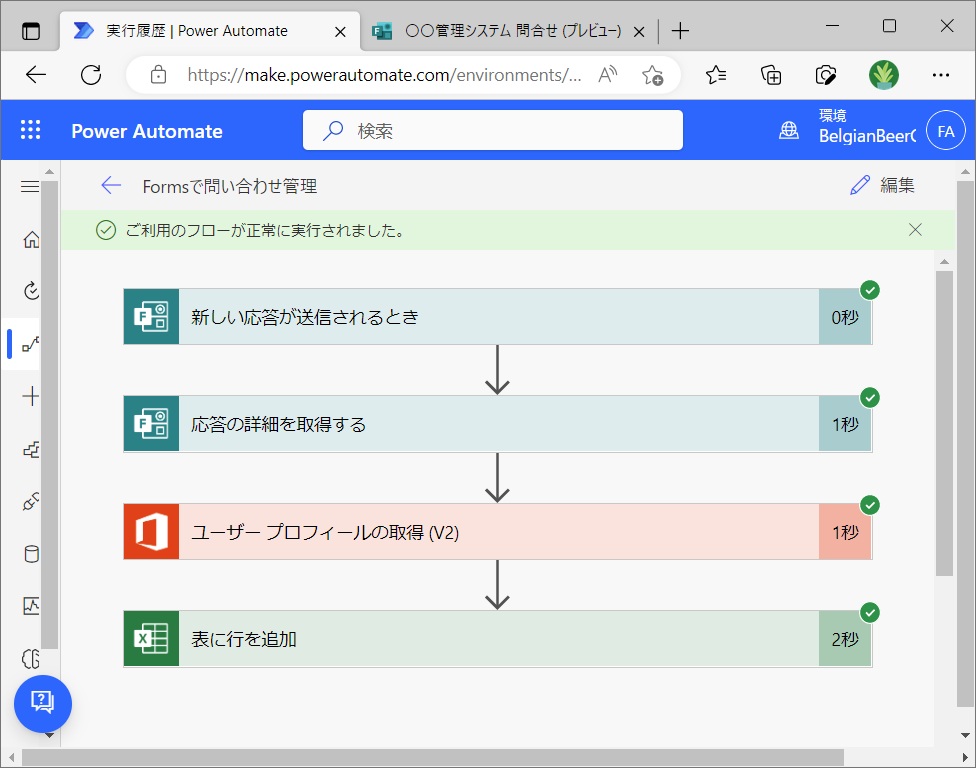
Task: Click the Forms icon on 新しい応答が送信されるとき
Action: (x=151, y=317)
